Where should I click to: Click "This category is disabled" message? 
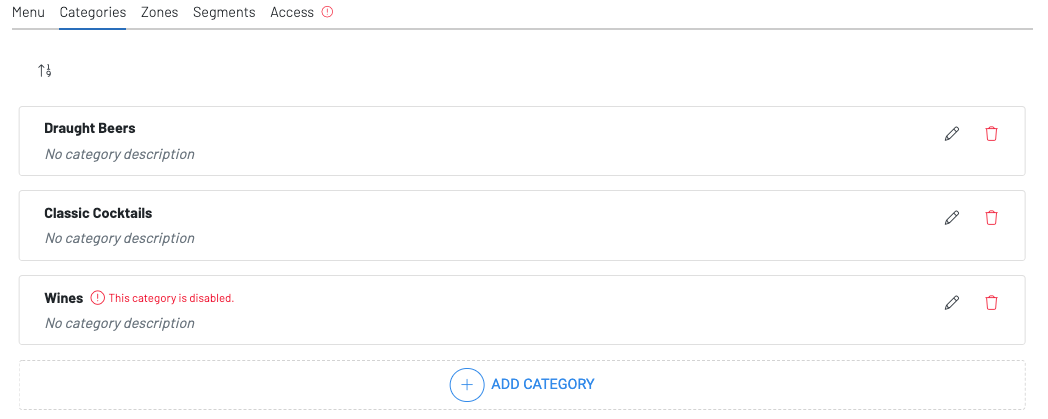coord(171,298)
